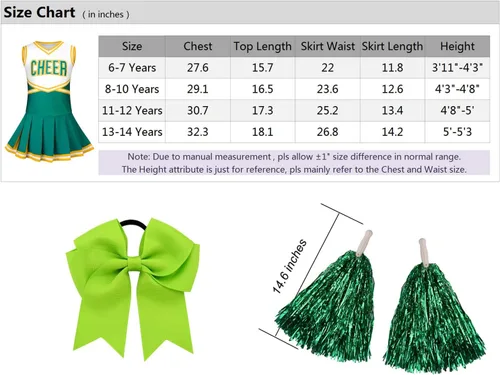
Task: Click the 'Size' column header
Action: coord(132,46)
